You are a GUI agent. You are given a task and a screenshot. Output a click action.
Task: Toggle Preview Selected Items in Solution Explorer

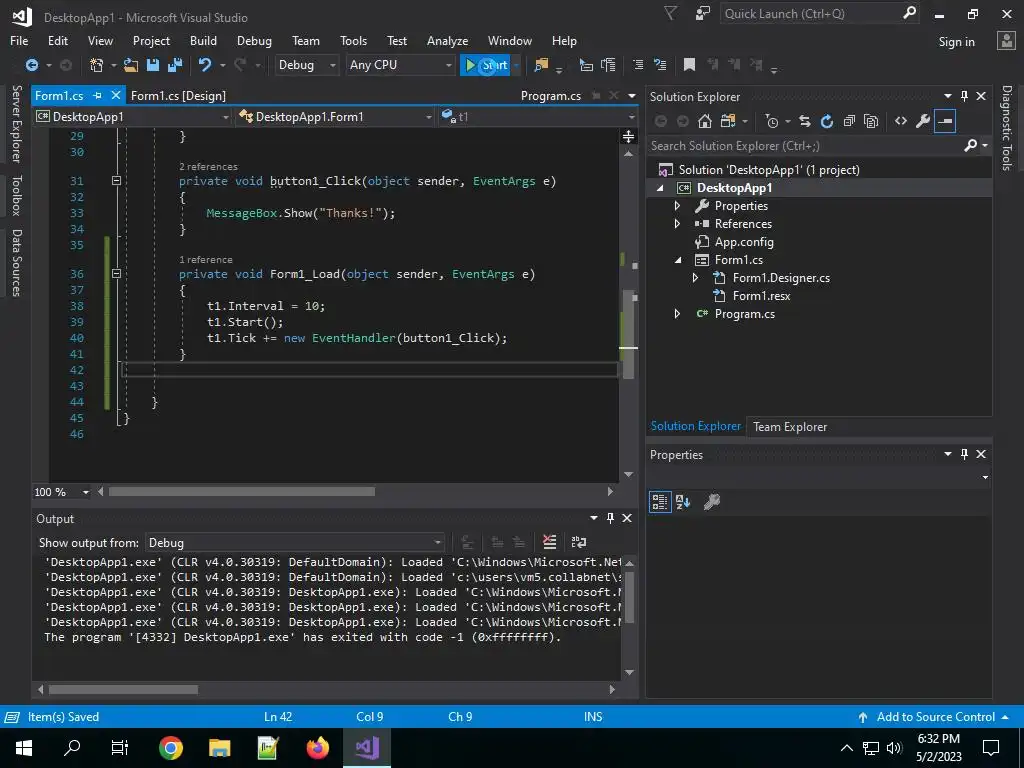point(945,121)
